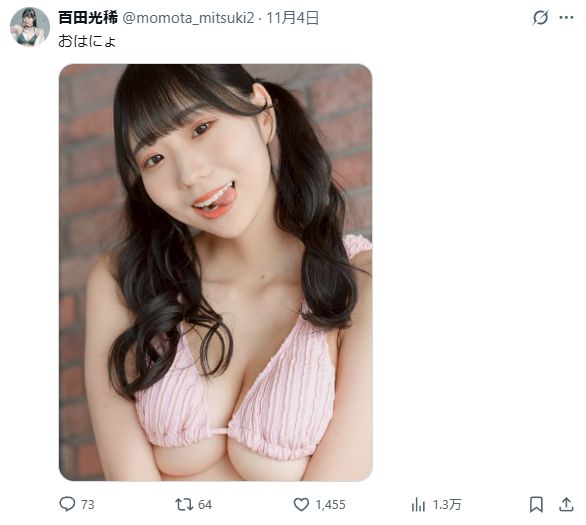The image size is (586, 525).
Task: Click the reply speech bubble icon
Action: point(67,504)
